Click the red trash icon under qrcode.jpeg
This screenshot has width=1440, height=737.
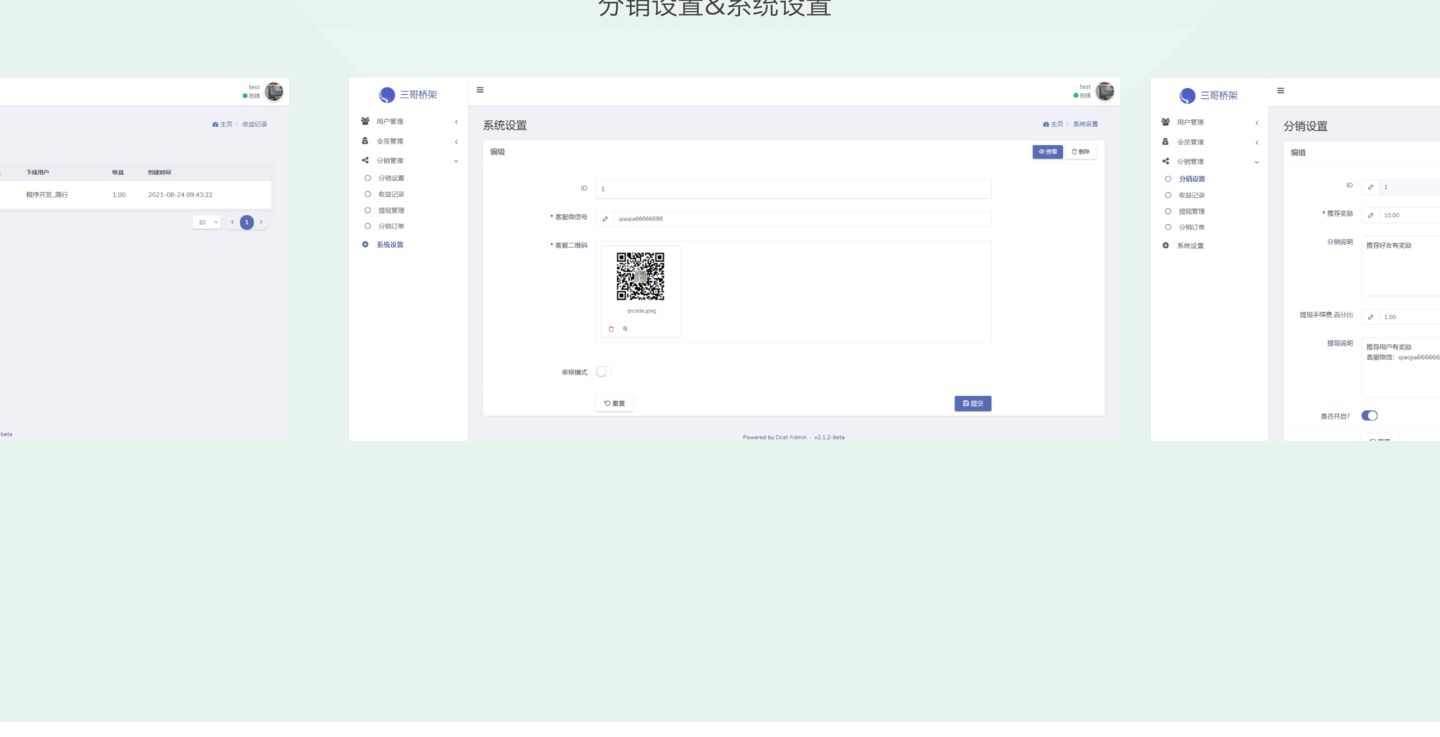point(611,329)
